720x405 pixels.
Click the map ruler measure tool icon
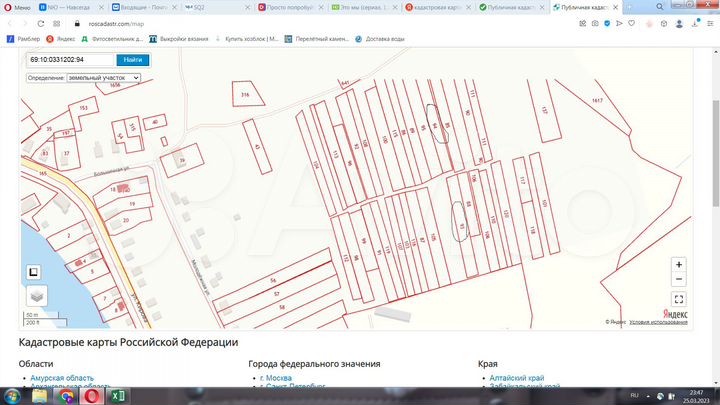[x=34, y=272]
